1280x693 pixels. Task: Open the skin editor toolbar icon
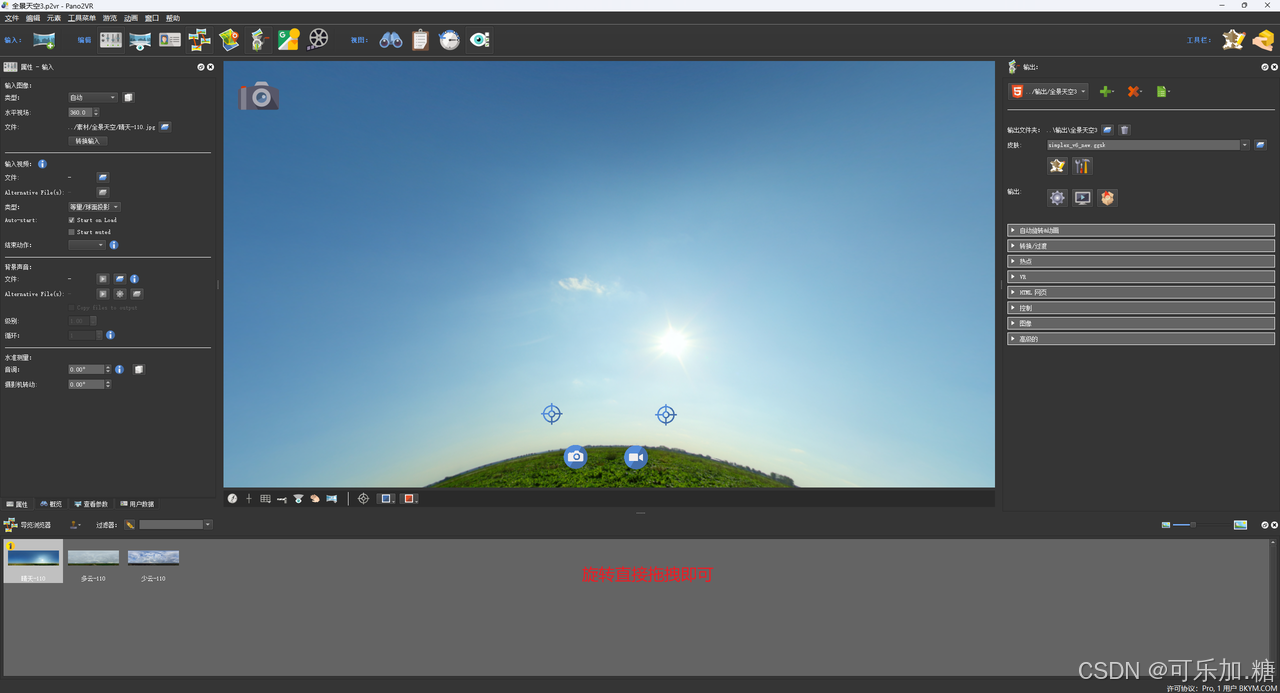pos(1233,40)
